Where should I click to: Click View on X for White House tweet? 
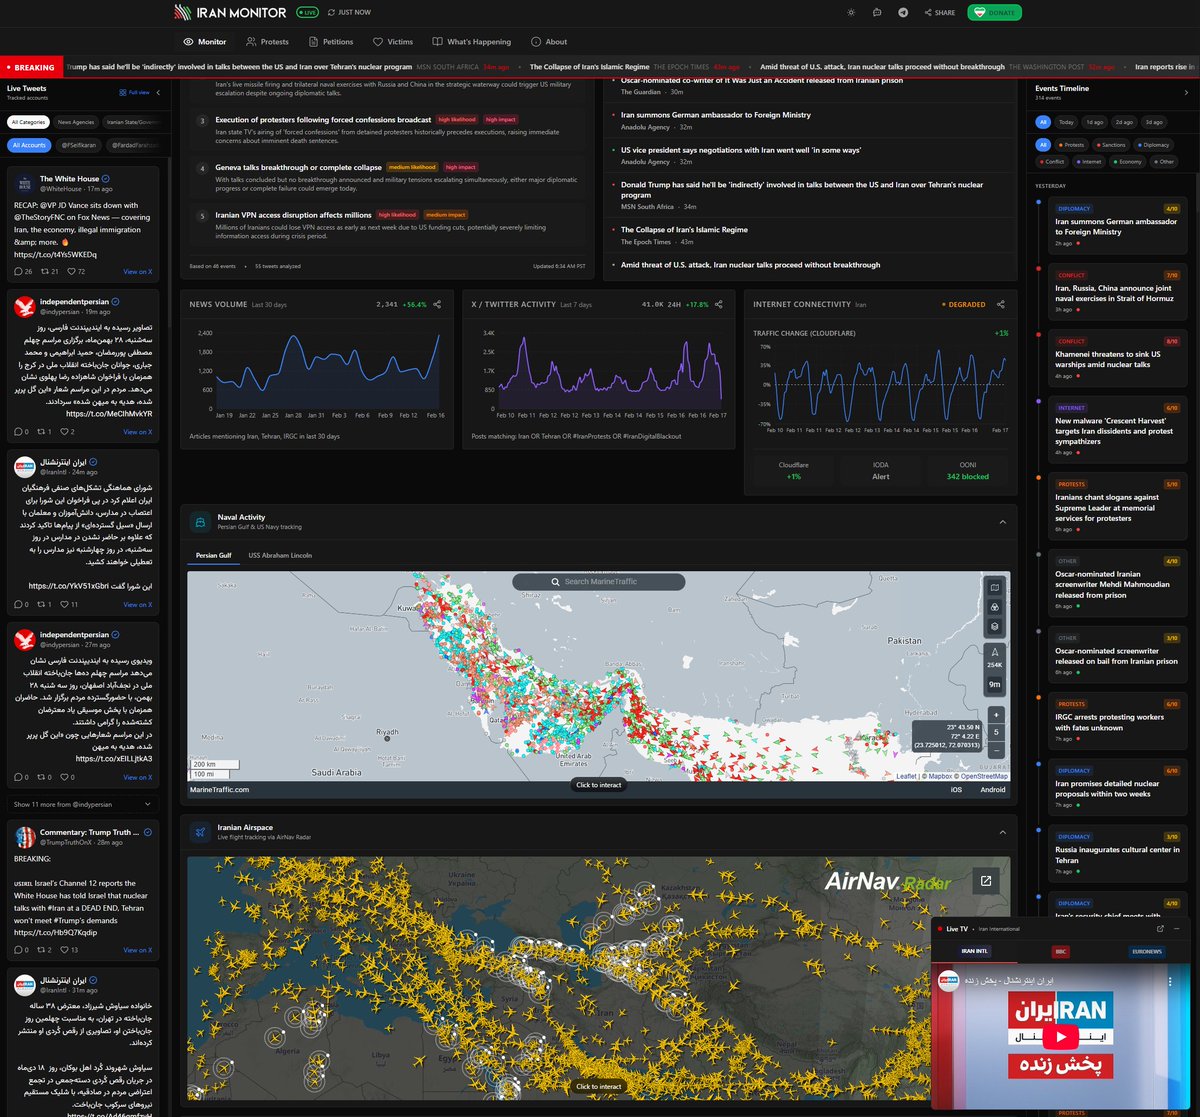pyautogui.click(x=138, y=272)
